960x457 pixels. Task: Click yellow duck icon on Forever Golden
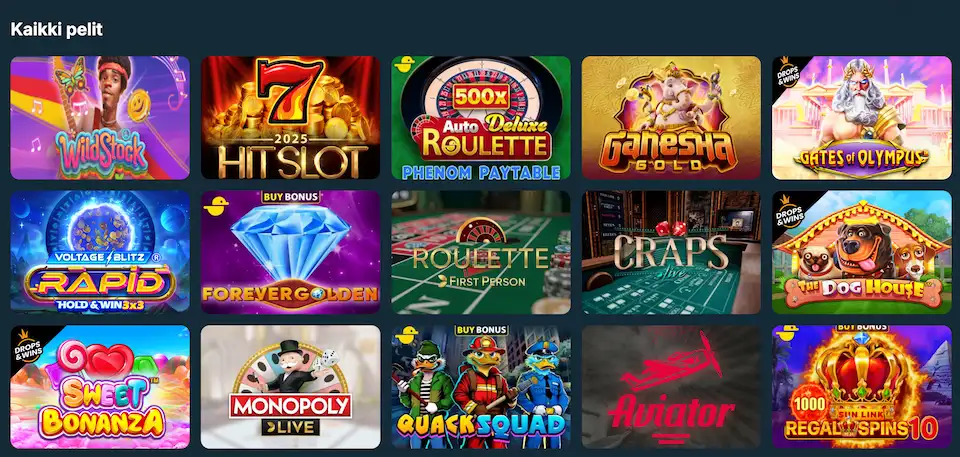point(216,205)
